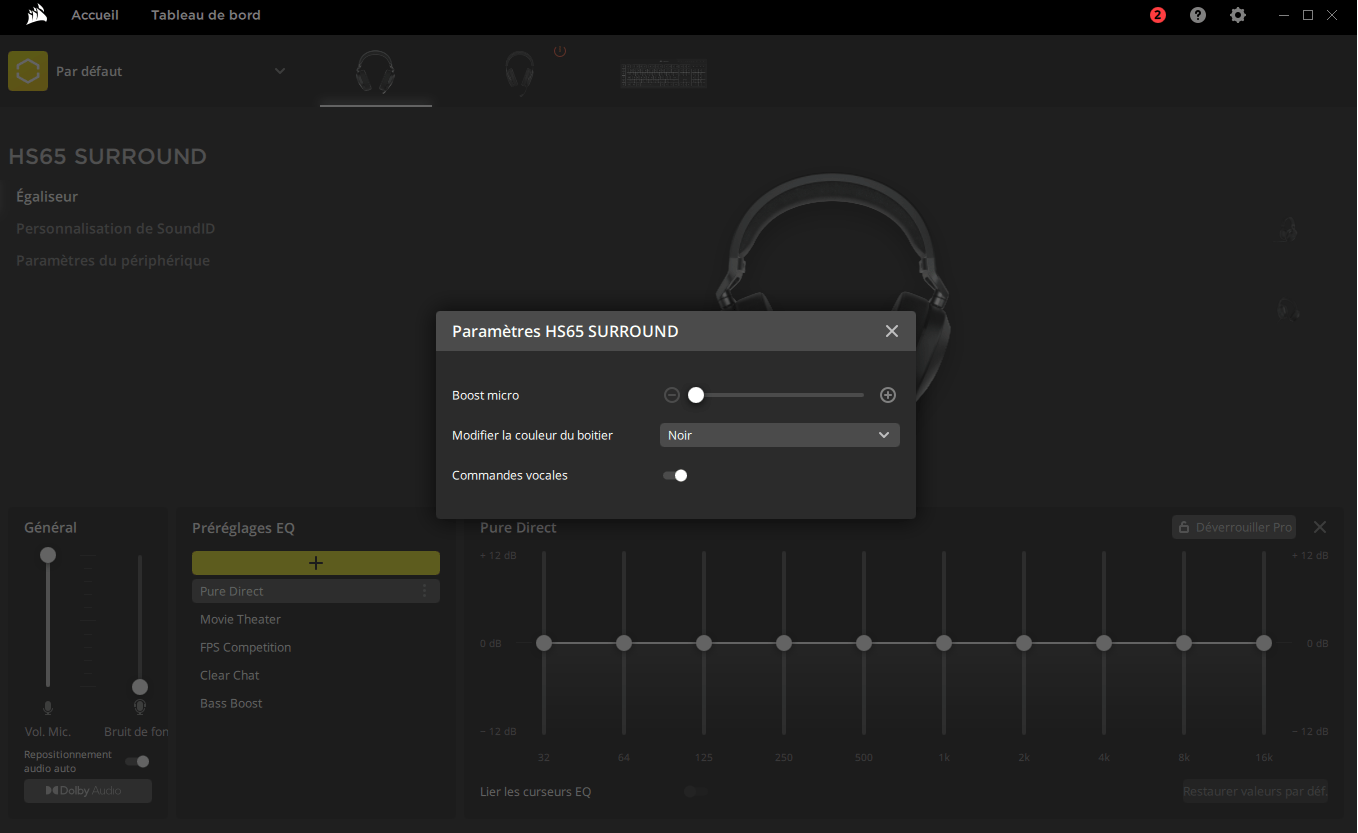Select the HS65 headset device icon
This screenshot has width=1358, height=833.
click(x=376, y=73)
